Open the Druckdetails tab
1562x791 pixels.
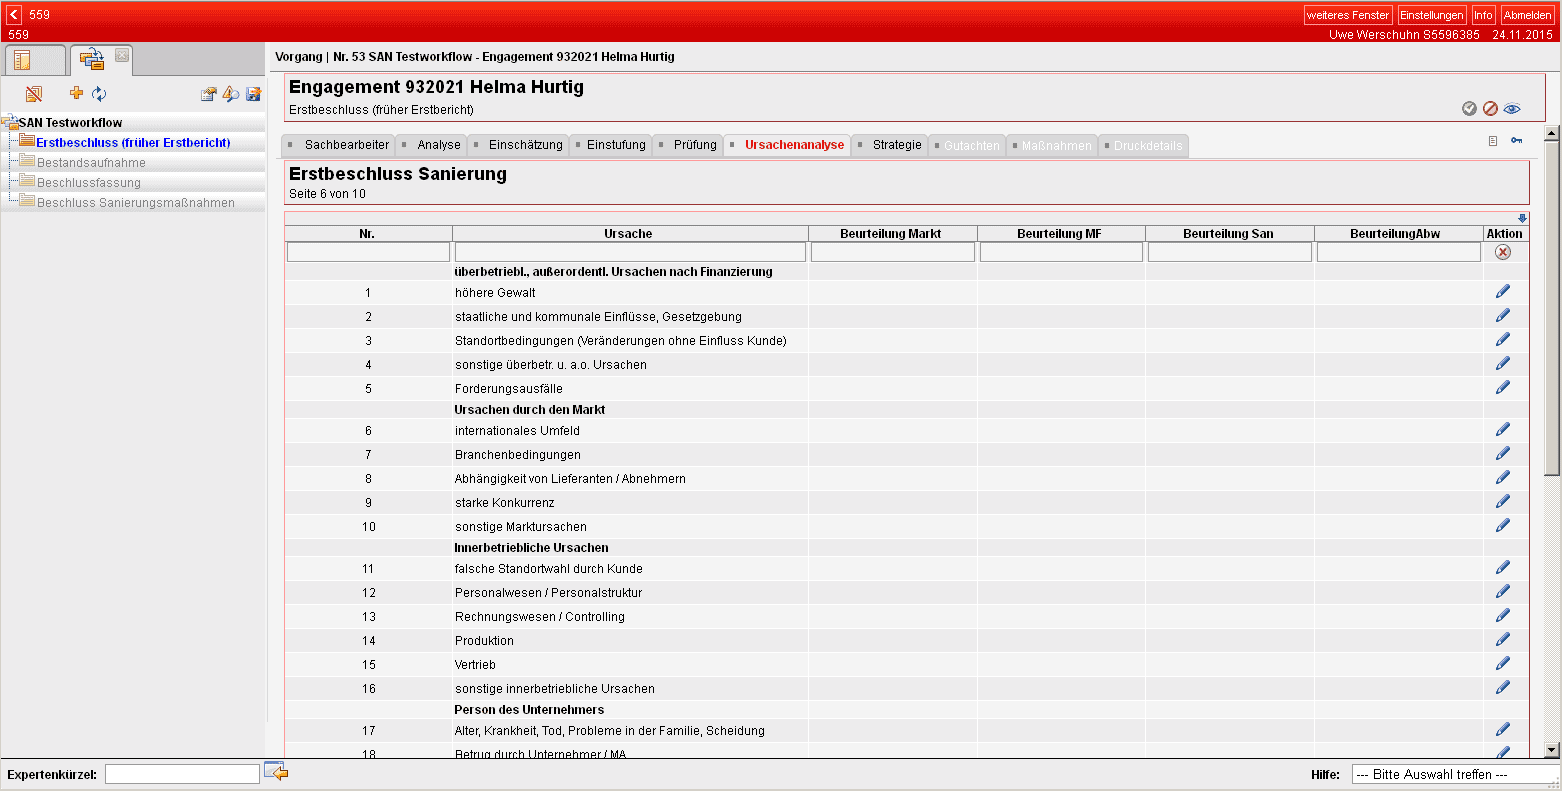1143,146
